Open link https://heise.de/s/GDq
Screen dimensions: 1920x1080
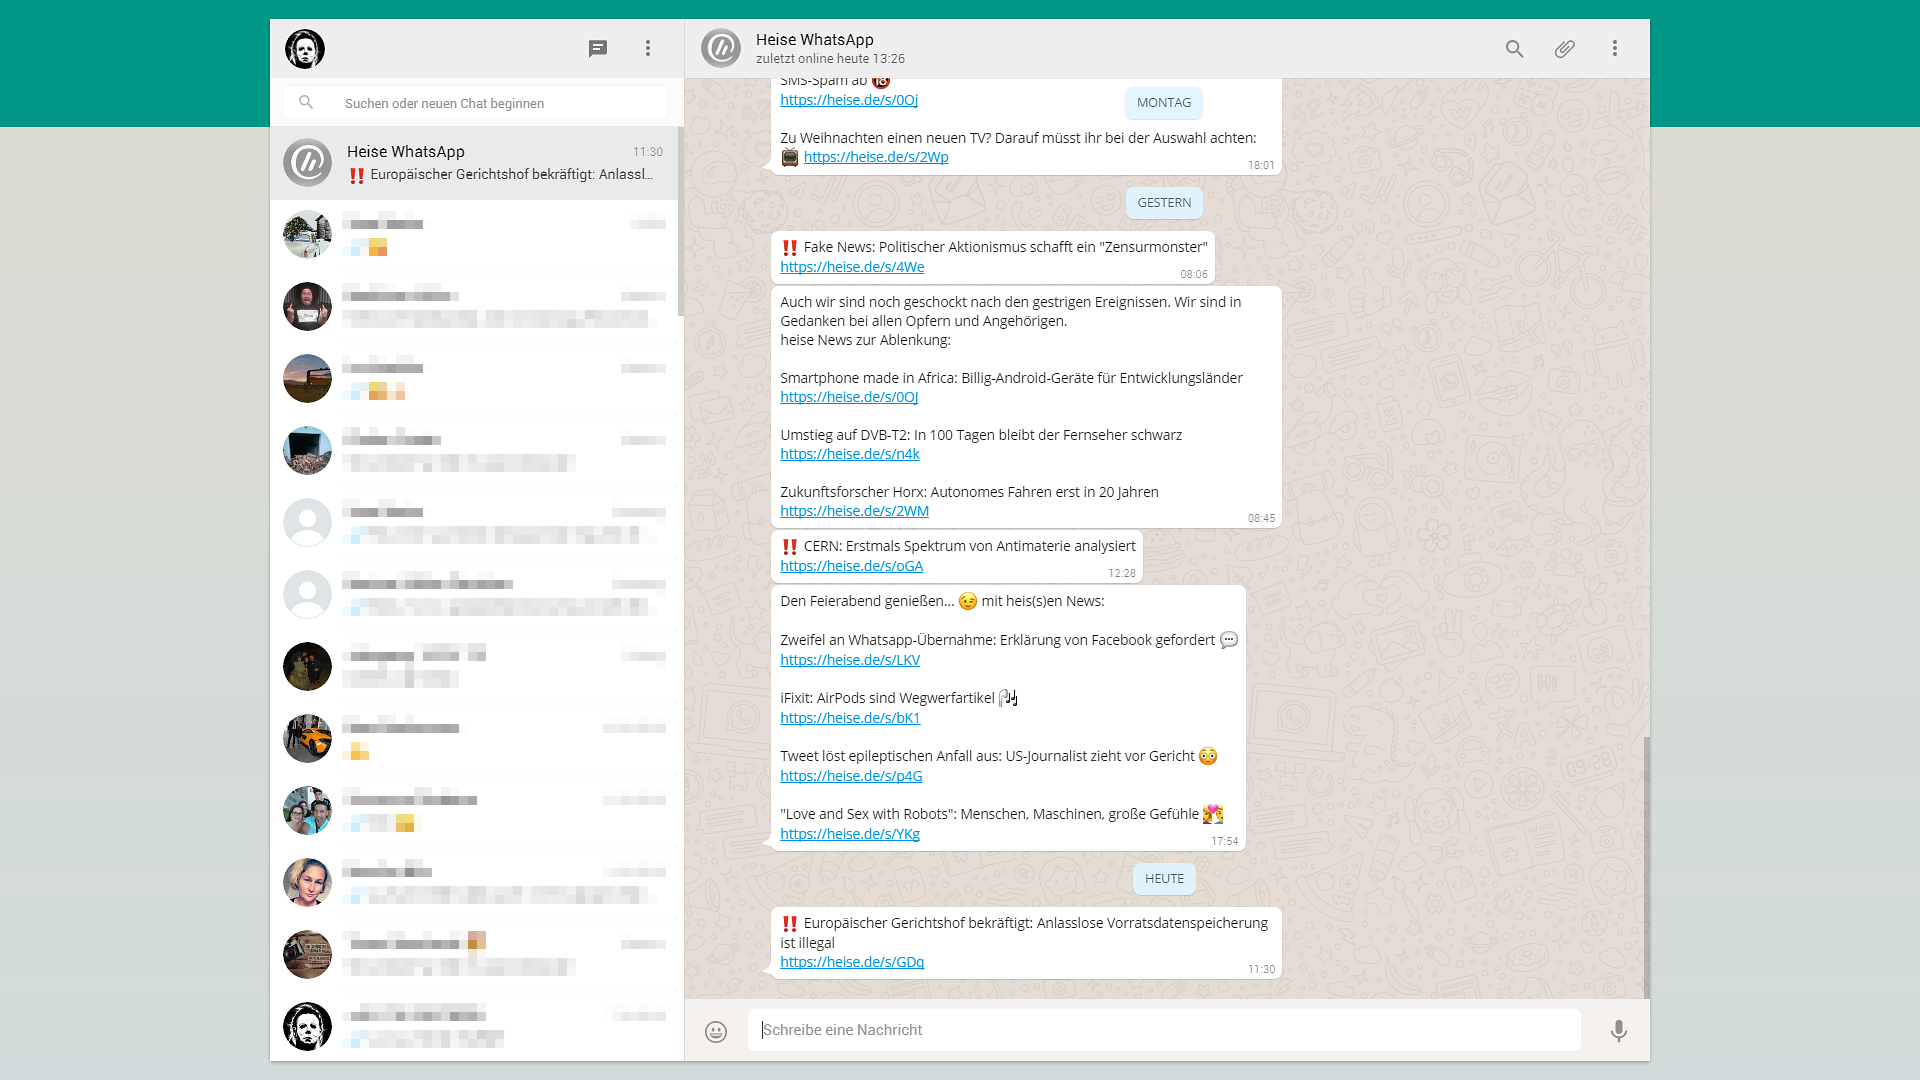[852, 962]
